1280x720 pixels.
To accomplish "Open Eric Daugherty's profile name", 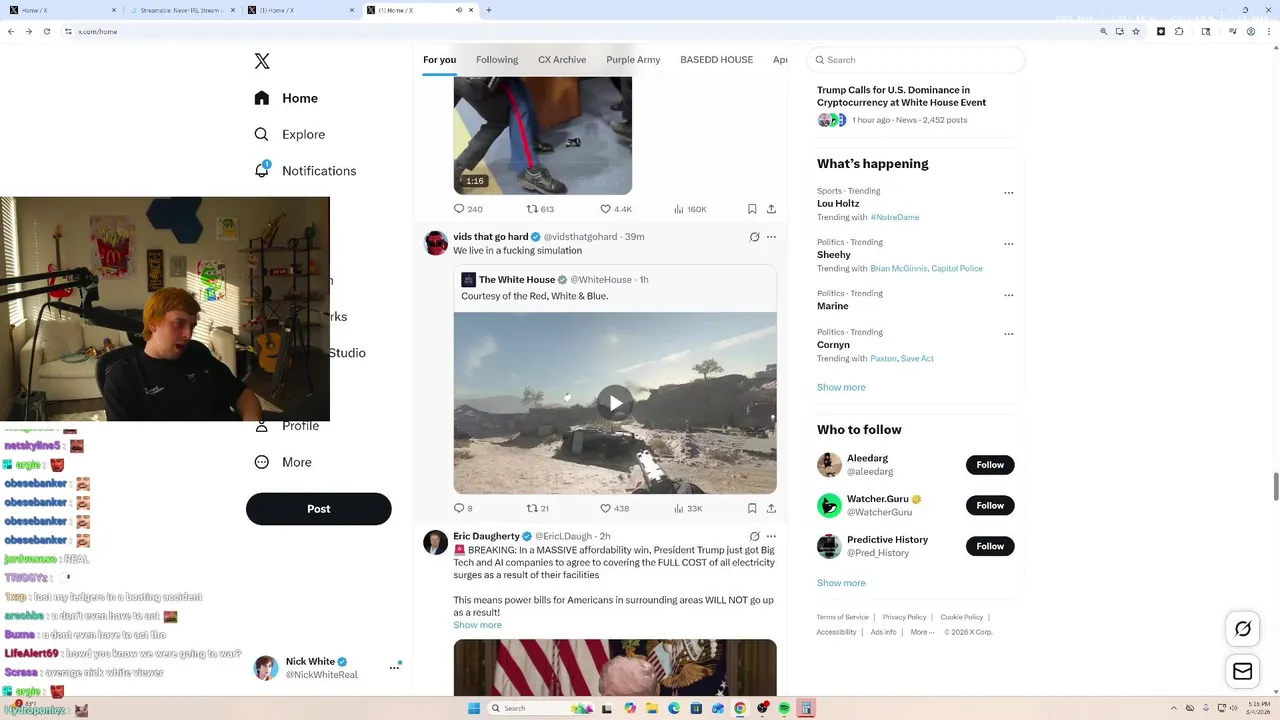I will tap(486, 536).
